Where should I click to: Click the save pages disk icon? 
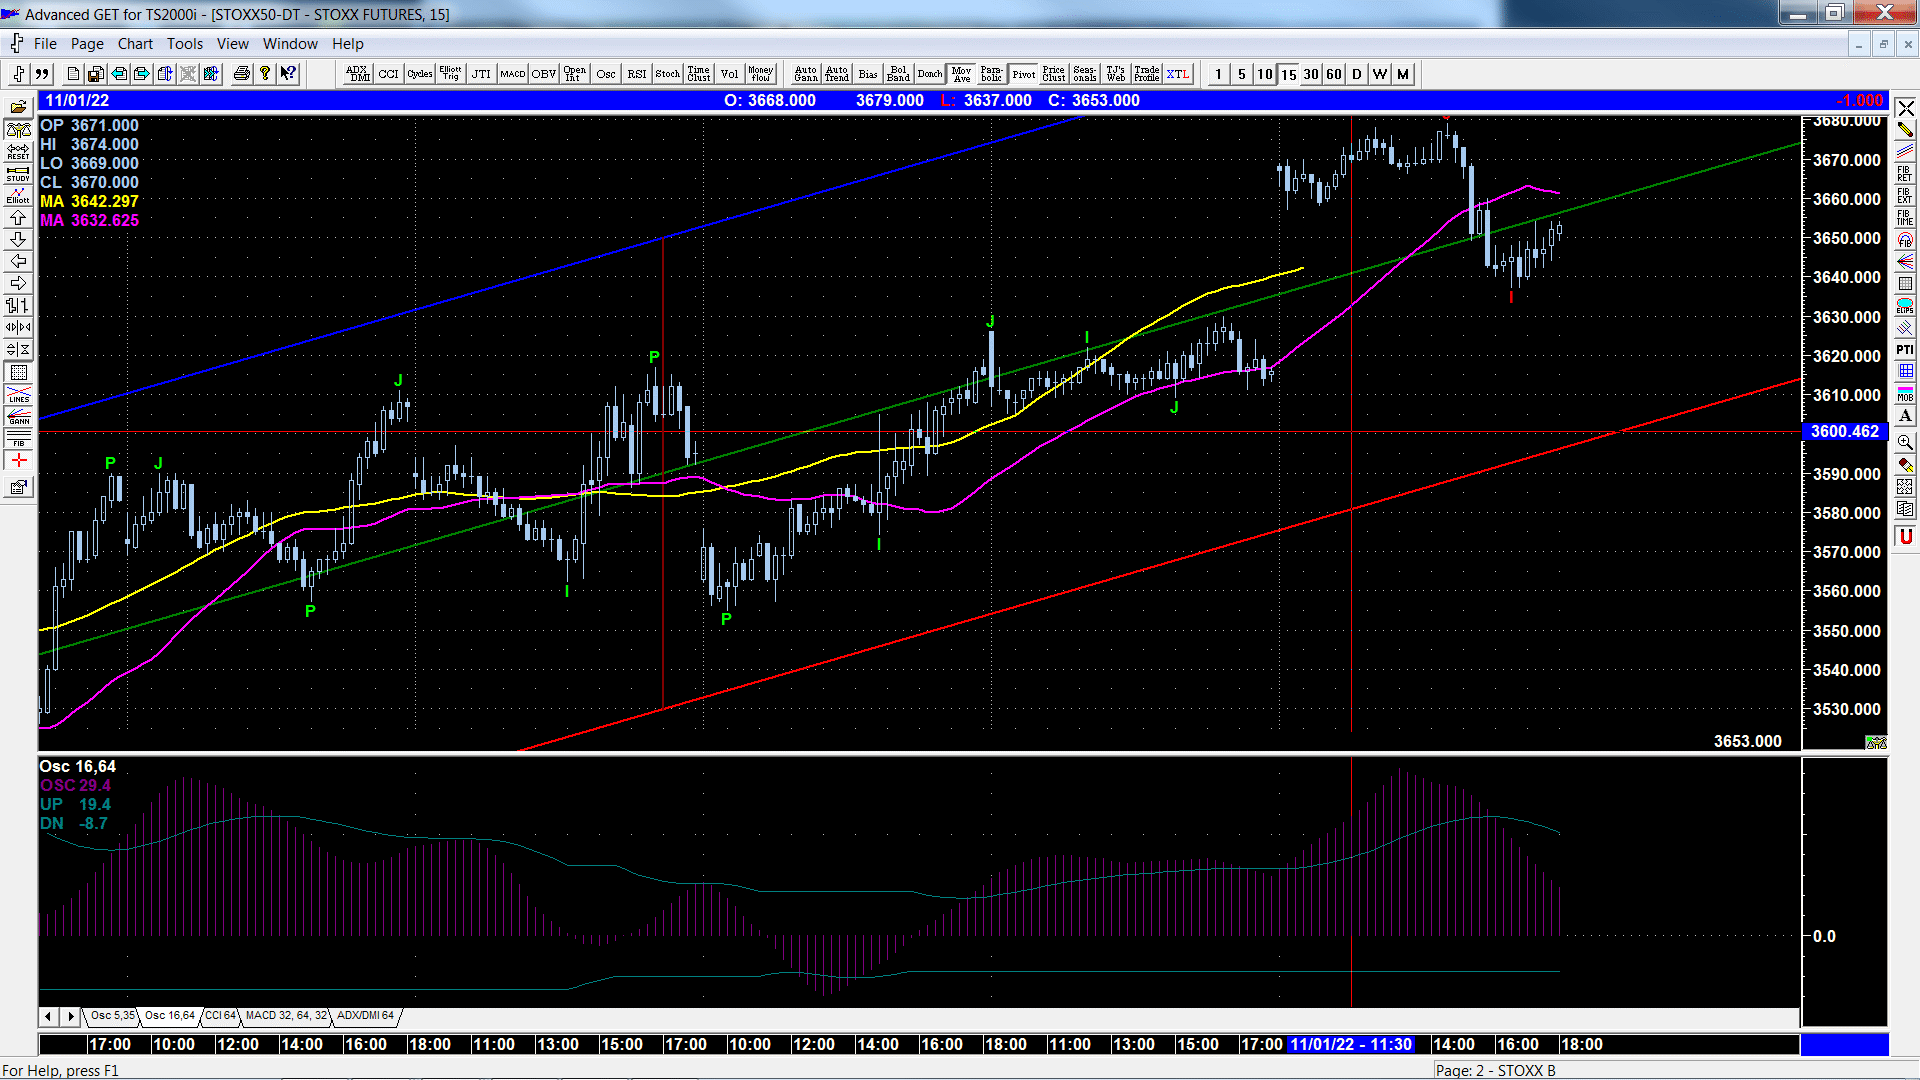95,74
